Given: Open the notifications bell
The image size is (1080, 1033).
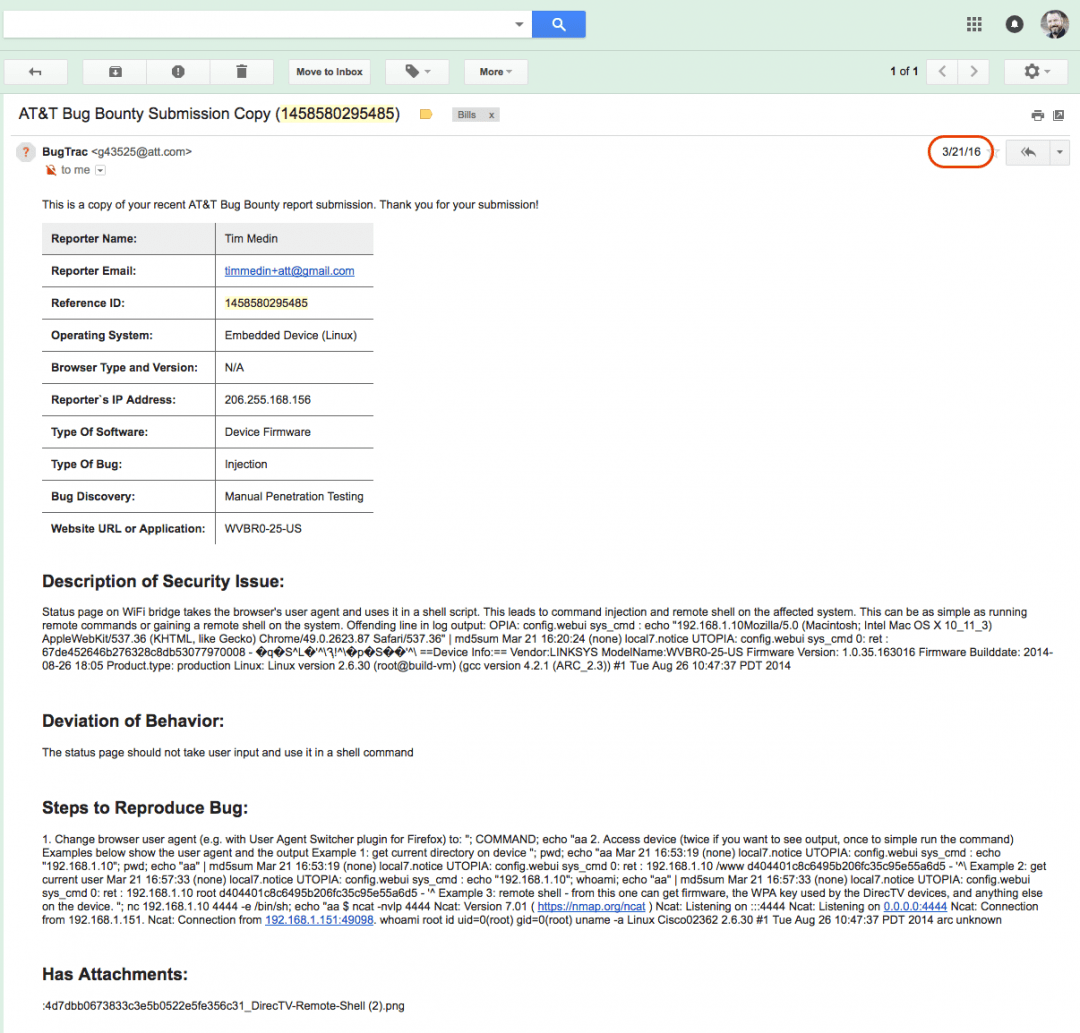Looking at the screenshot, I should [x=1014, y=25].
